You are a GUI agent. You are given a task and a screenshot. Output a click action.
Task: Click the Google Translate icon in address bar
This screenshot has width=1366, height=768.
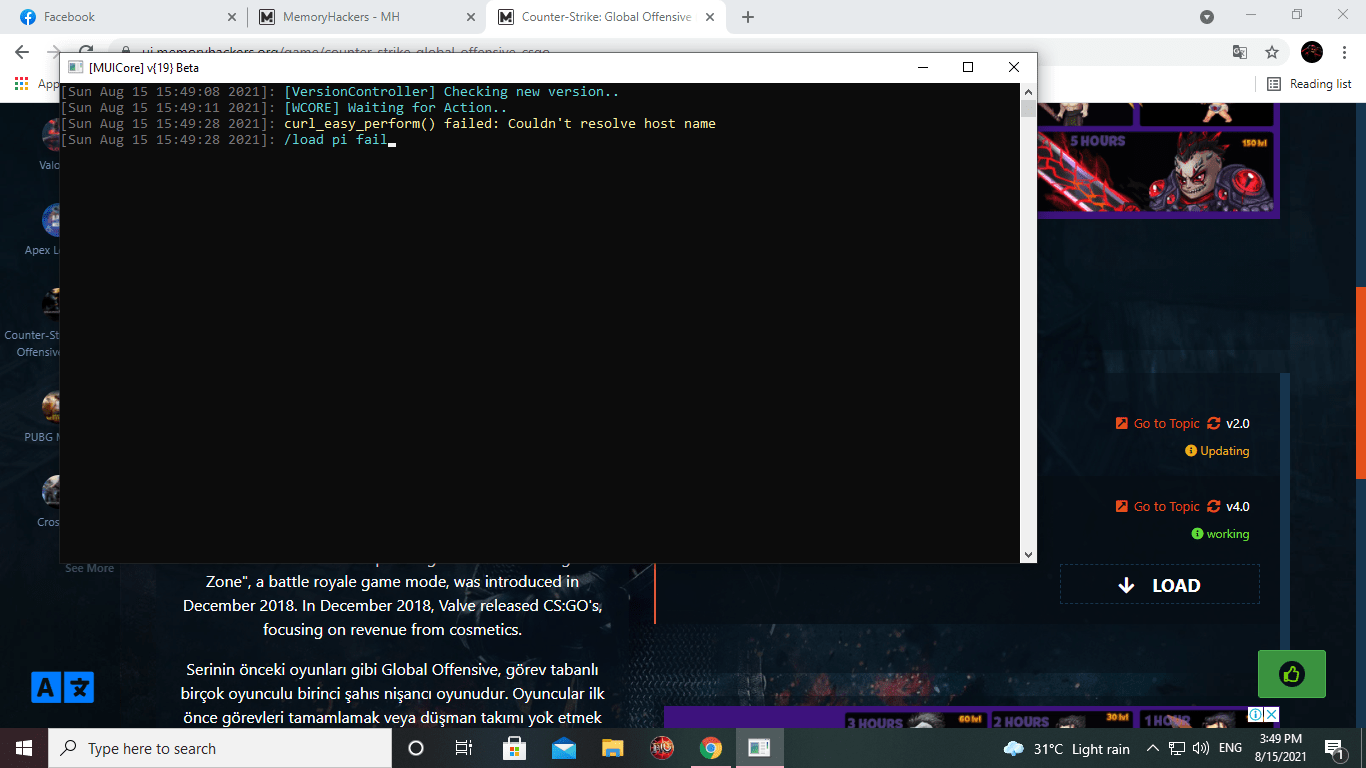(x=1240, y=52)
